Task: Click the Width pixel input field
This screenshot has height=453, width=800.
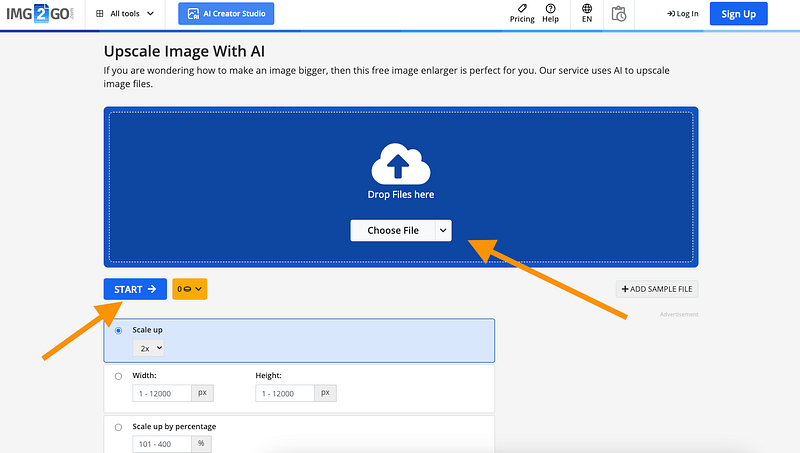Action: (x=162, y=393)
